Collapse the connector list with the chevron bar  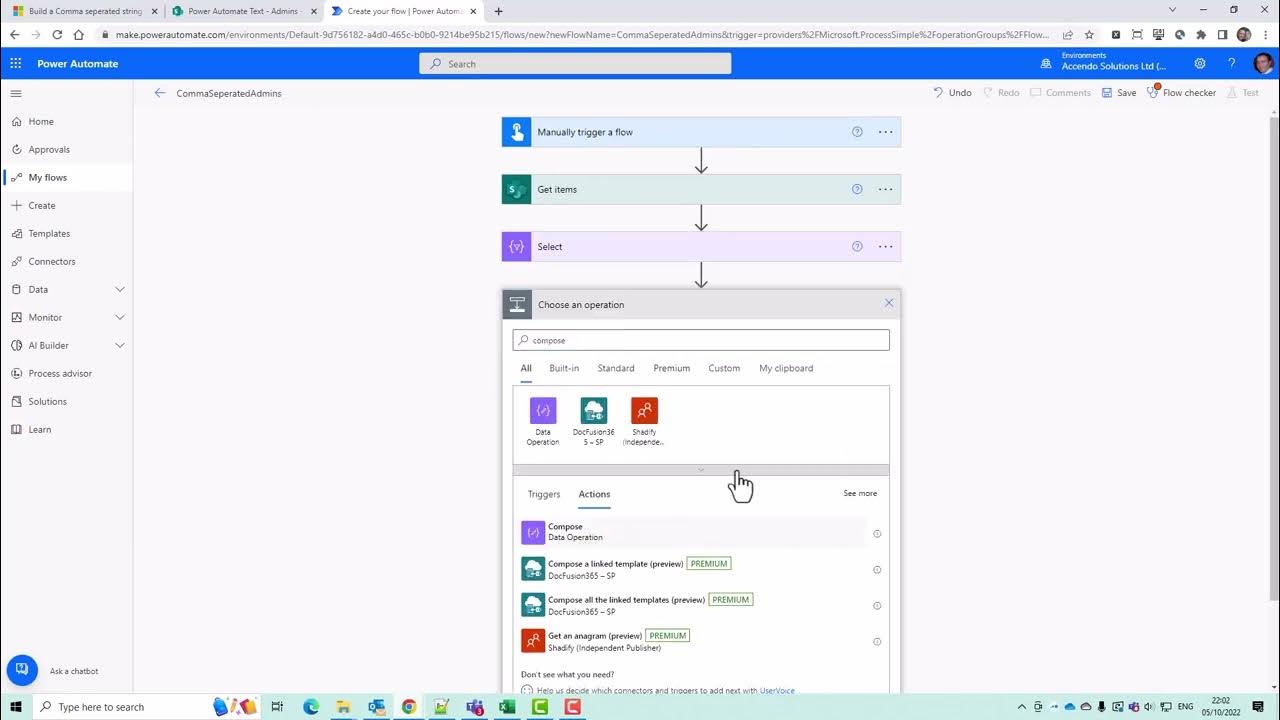coord(701,470)
